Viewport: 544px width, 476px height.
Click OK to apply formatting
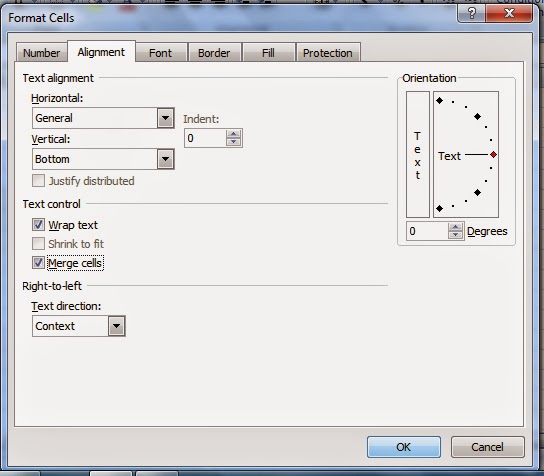[404, 447]
